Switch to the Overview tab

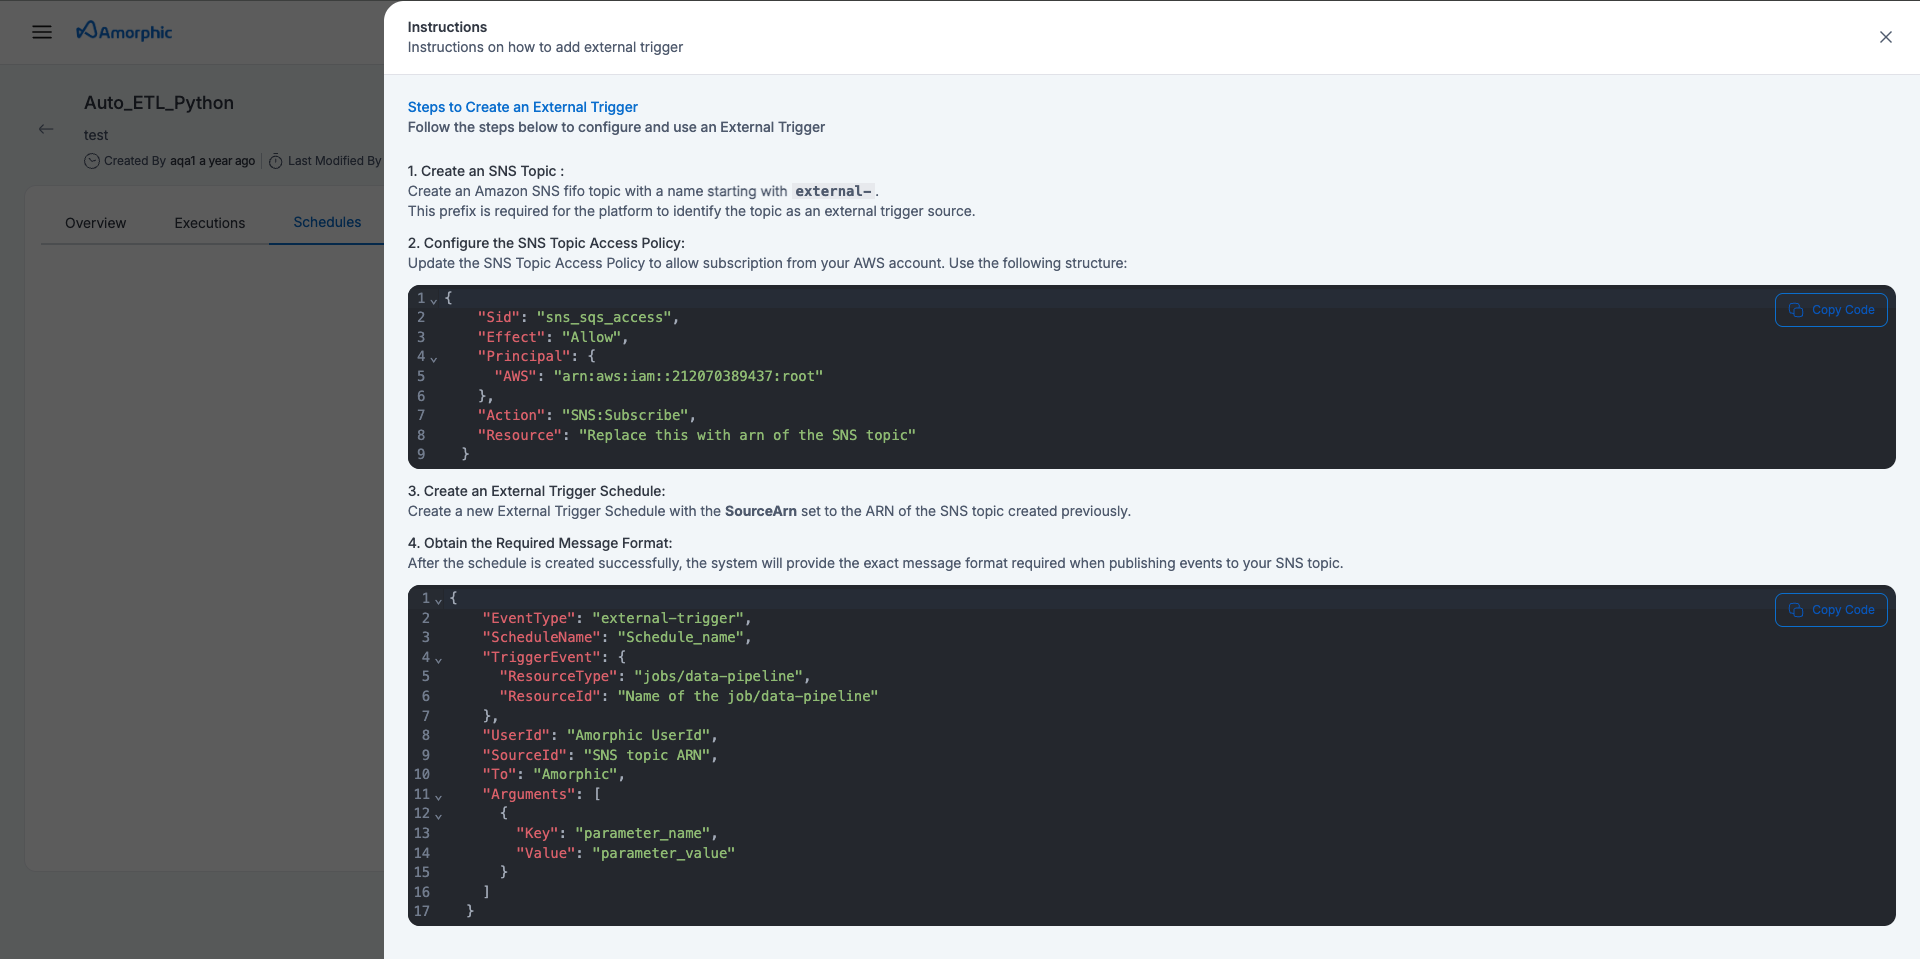click(x=95, y=223)
